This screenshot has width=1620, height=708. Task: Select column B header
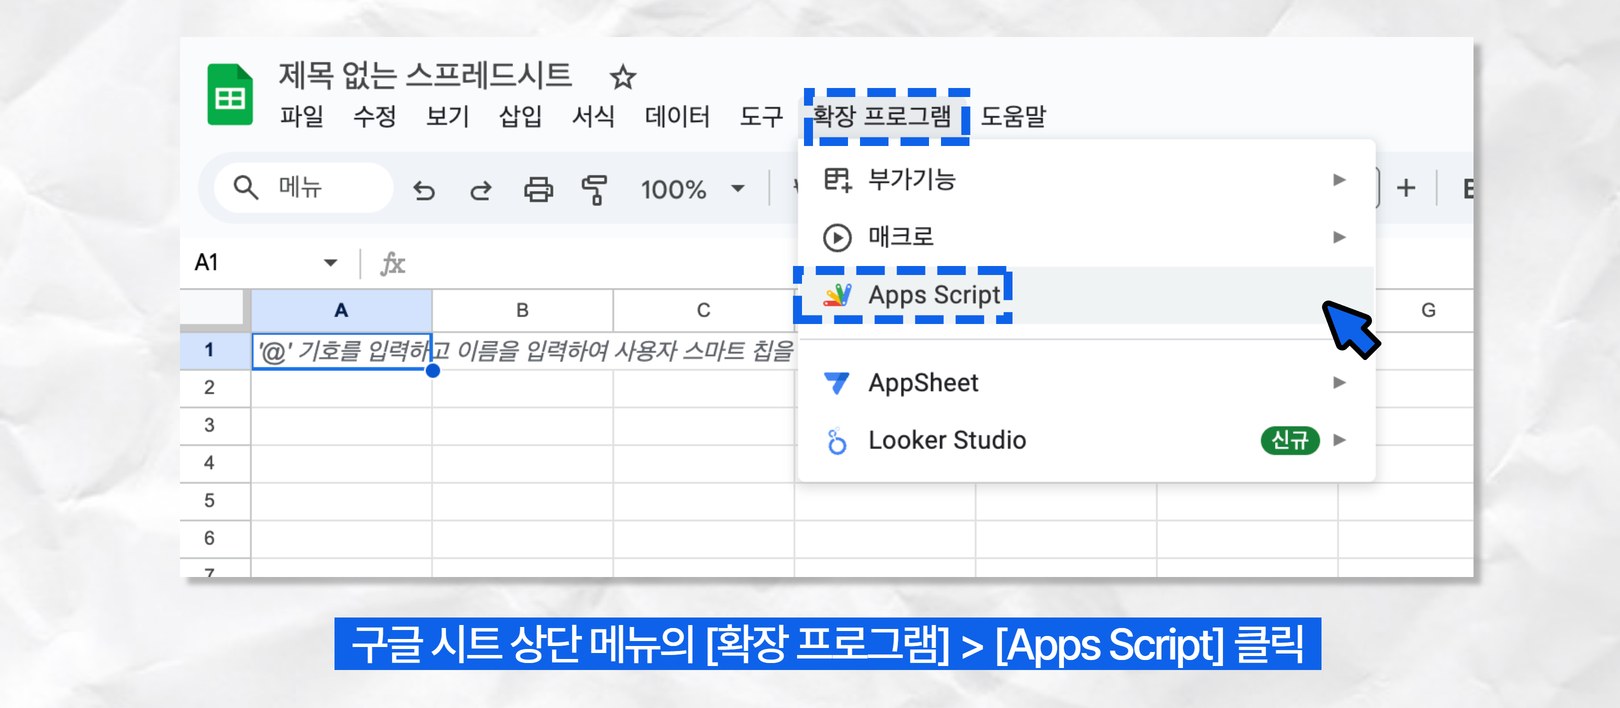point(522,310)
